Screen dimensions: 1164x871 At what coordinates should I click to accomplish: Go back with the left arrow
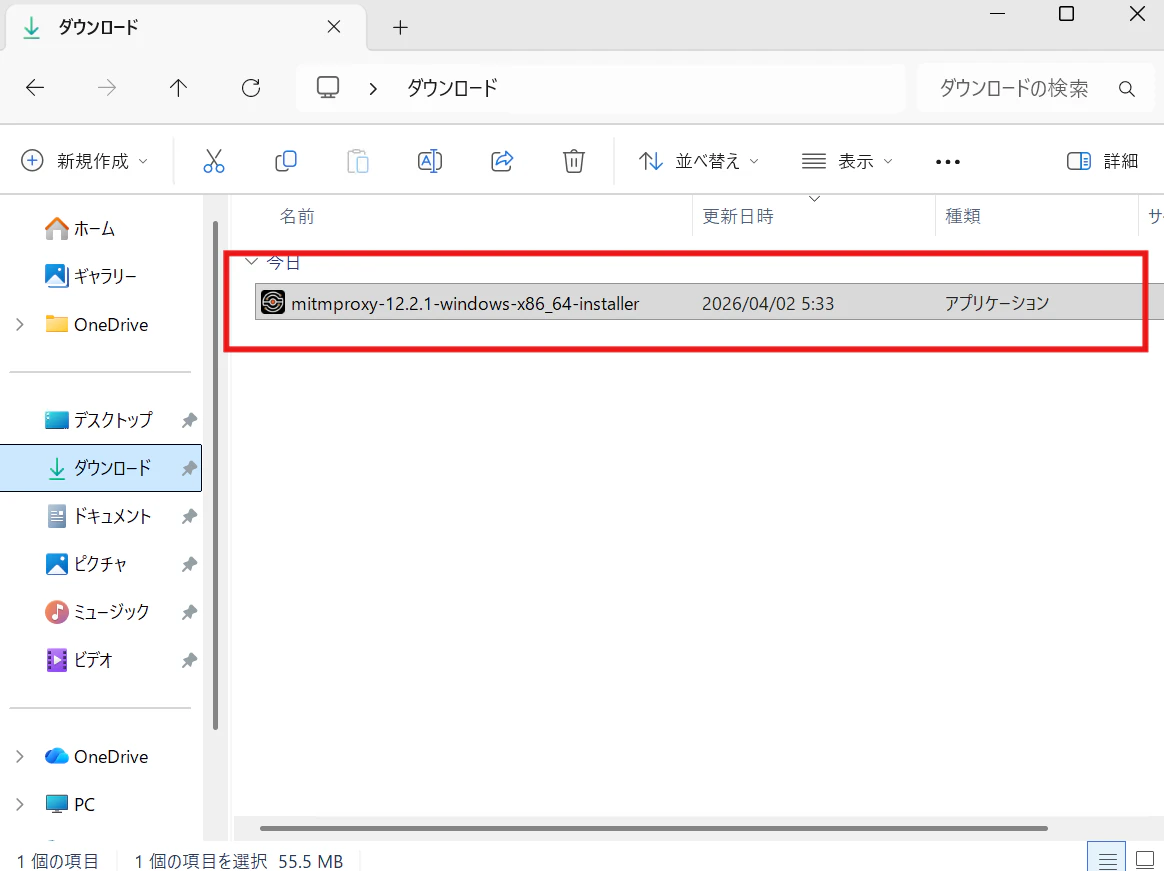click(x=35, y=88)
